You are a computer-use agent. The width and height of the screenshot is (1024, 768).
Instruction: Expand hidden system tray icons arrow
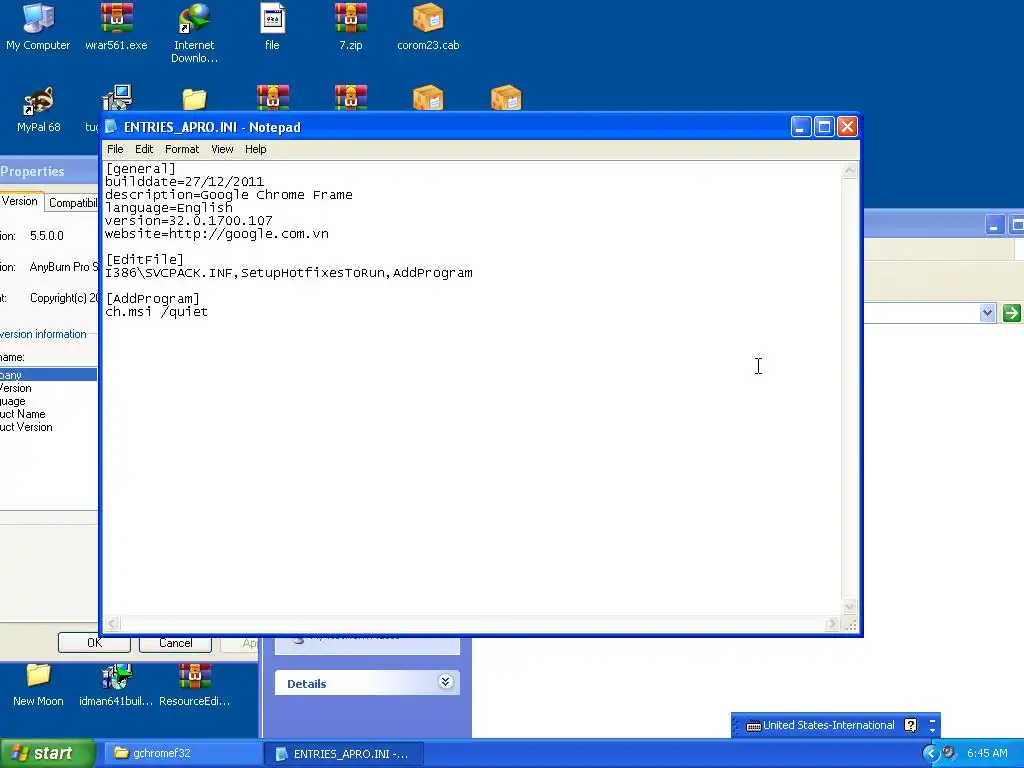pos(930,753)
